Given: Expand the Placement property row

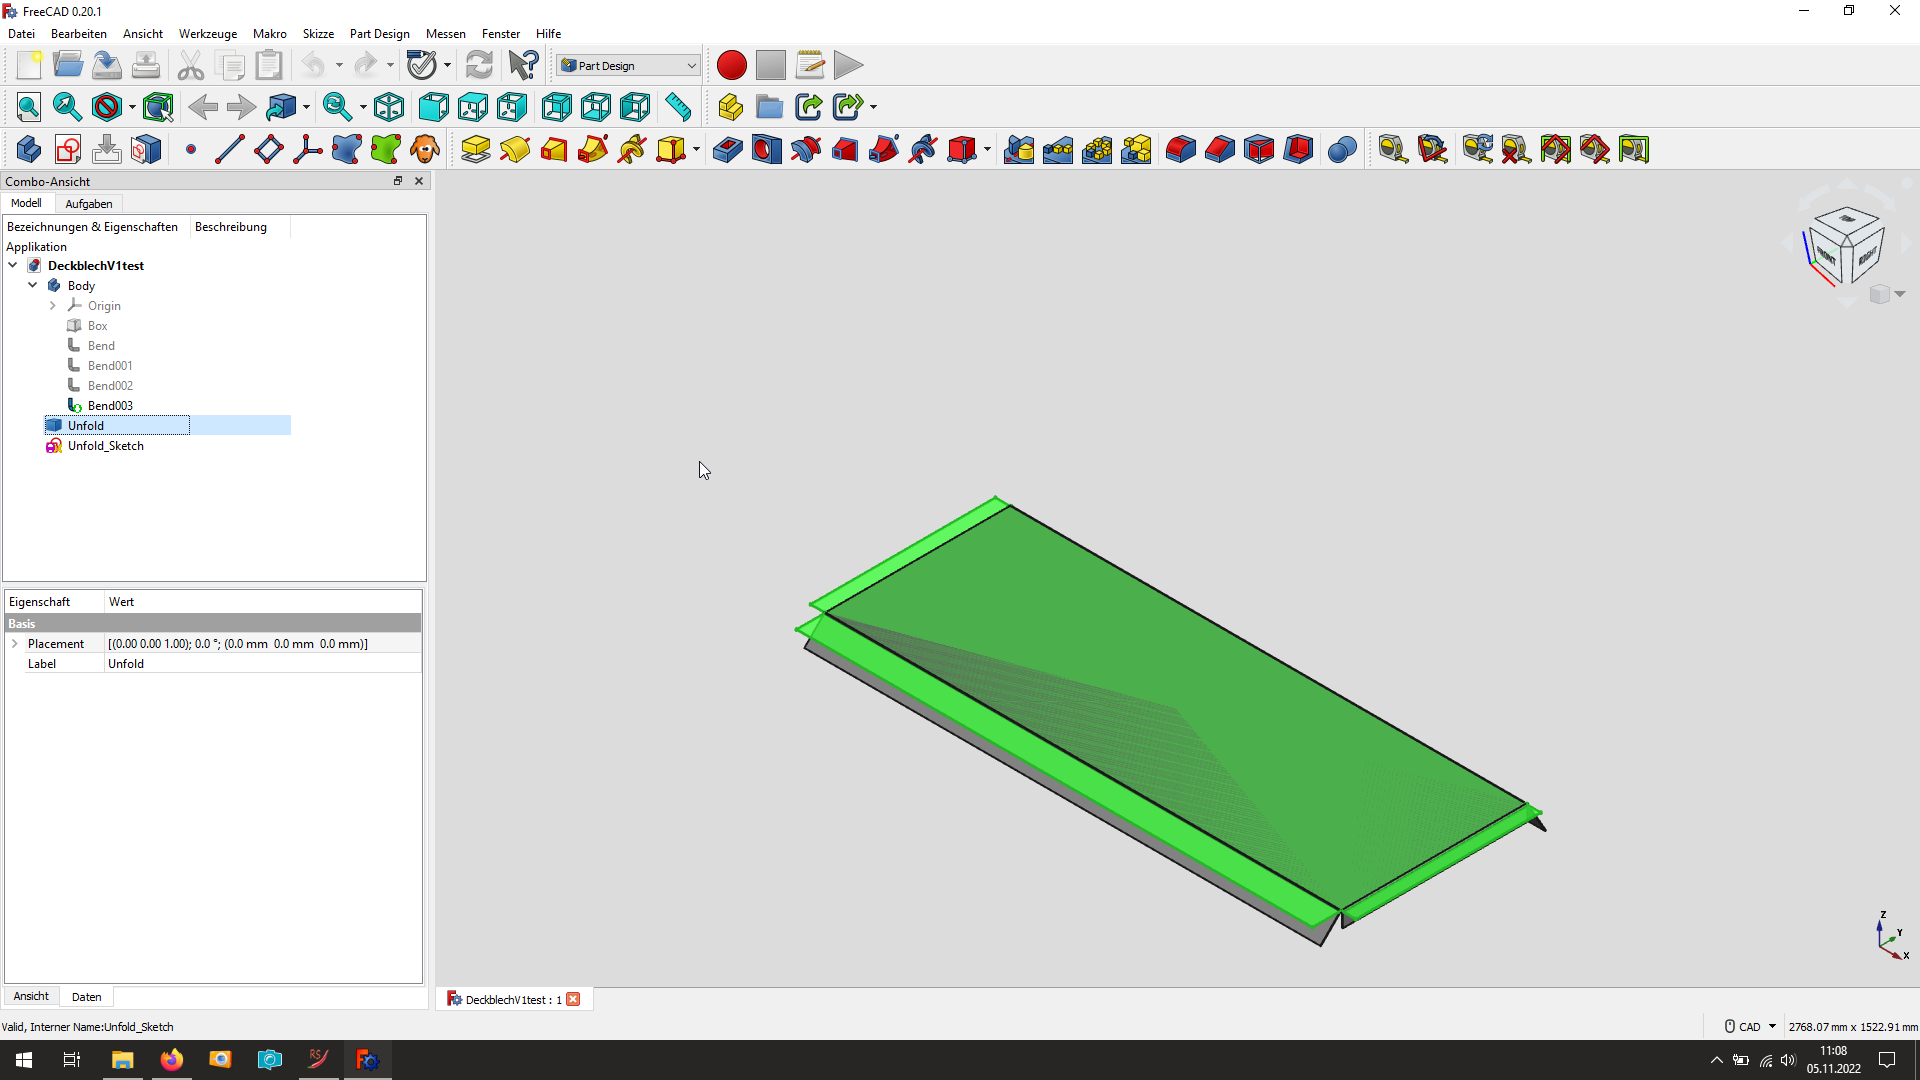Looking at the screenshot, I should [x=15, y=643].
